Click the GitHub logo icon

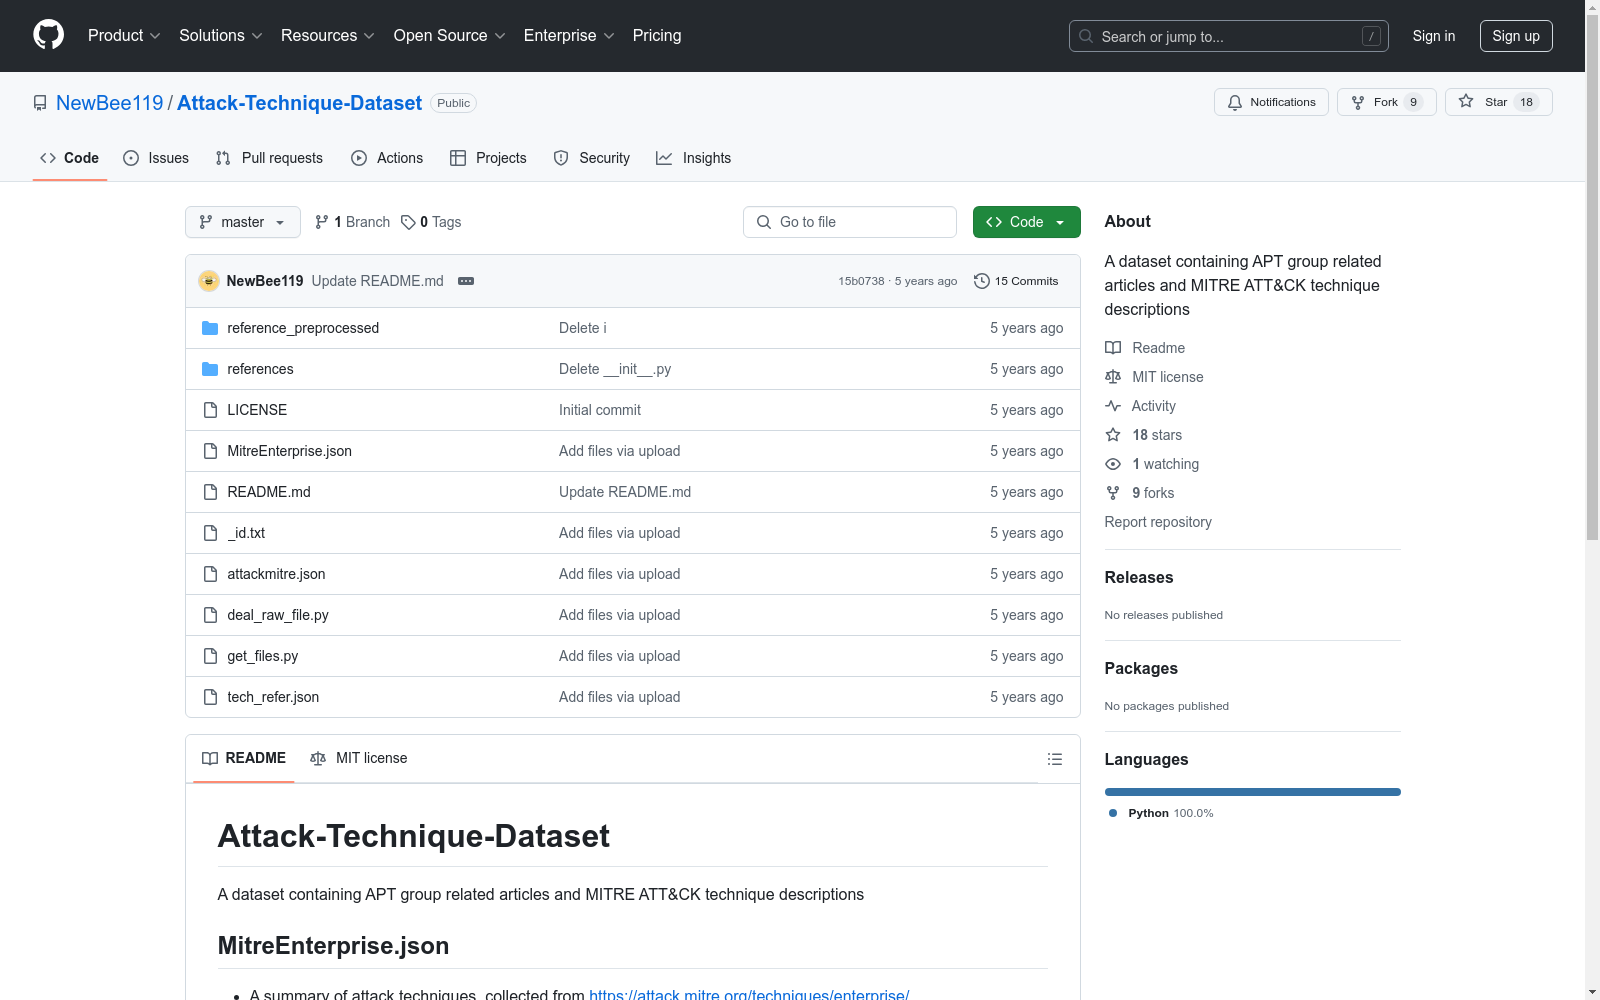click(48, 35)
